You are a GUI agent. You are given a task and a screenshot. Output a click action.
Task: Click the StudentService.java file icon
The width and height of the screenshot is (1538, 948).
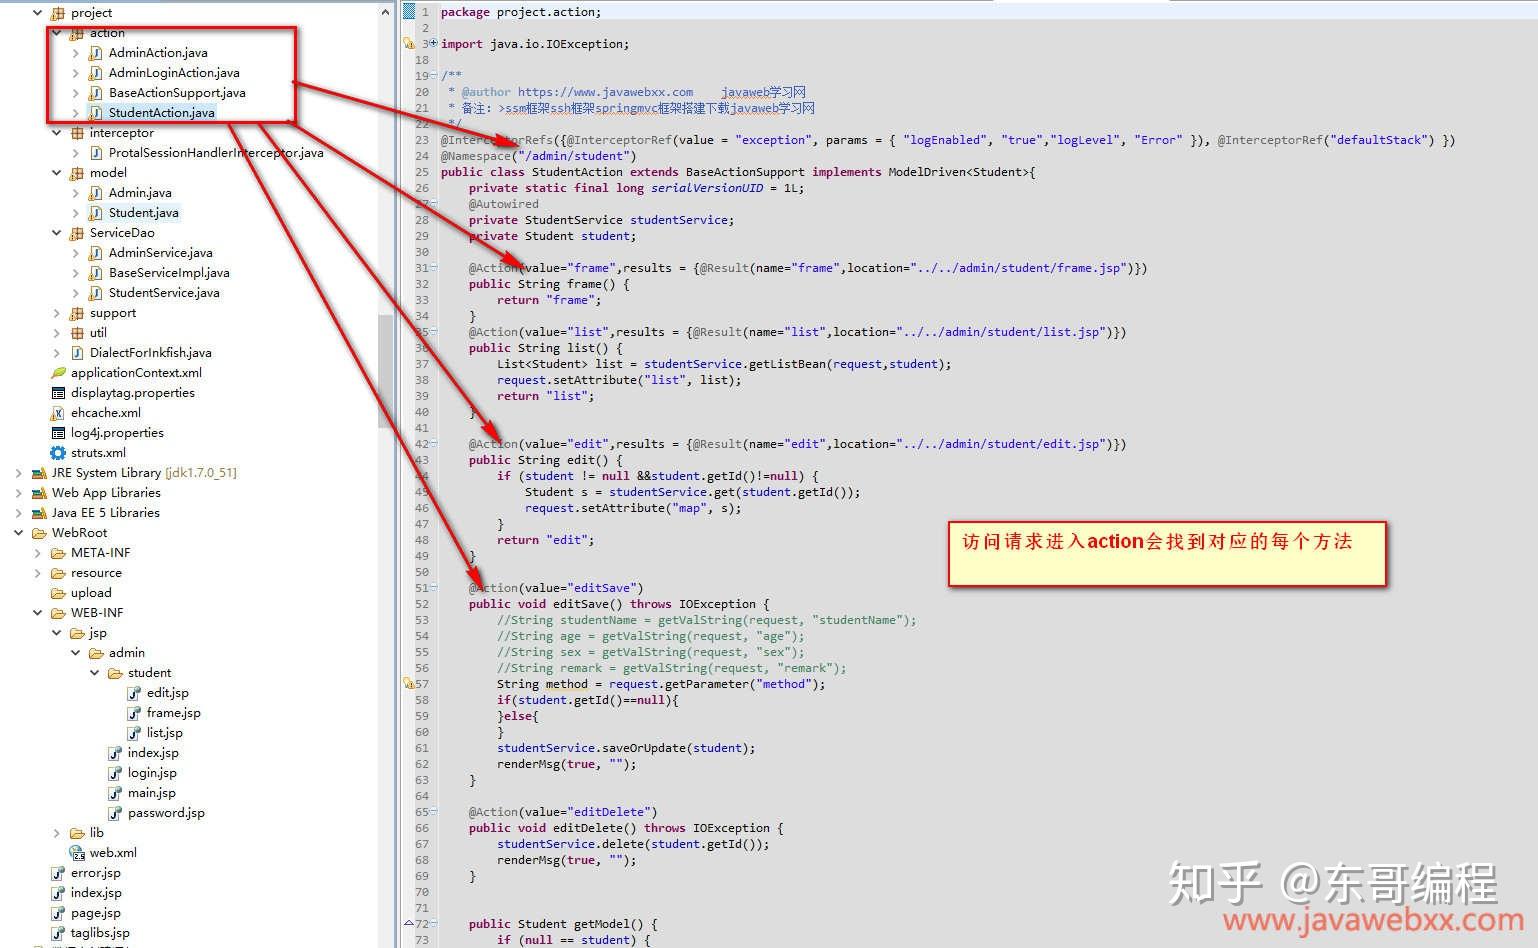pyautogui.click(x=95, y=293)
